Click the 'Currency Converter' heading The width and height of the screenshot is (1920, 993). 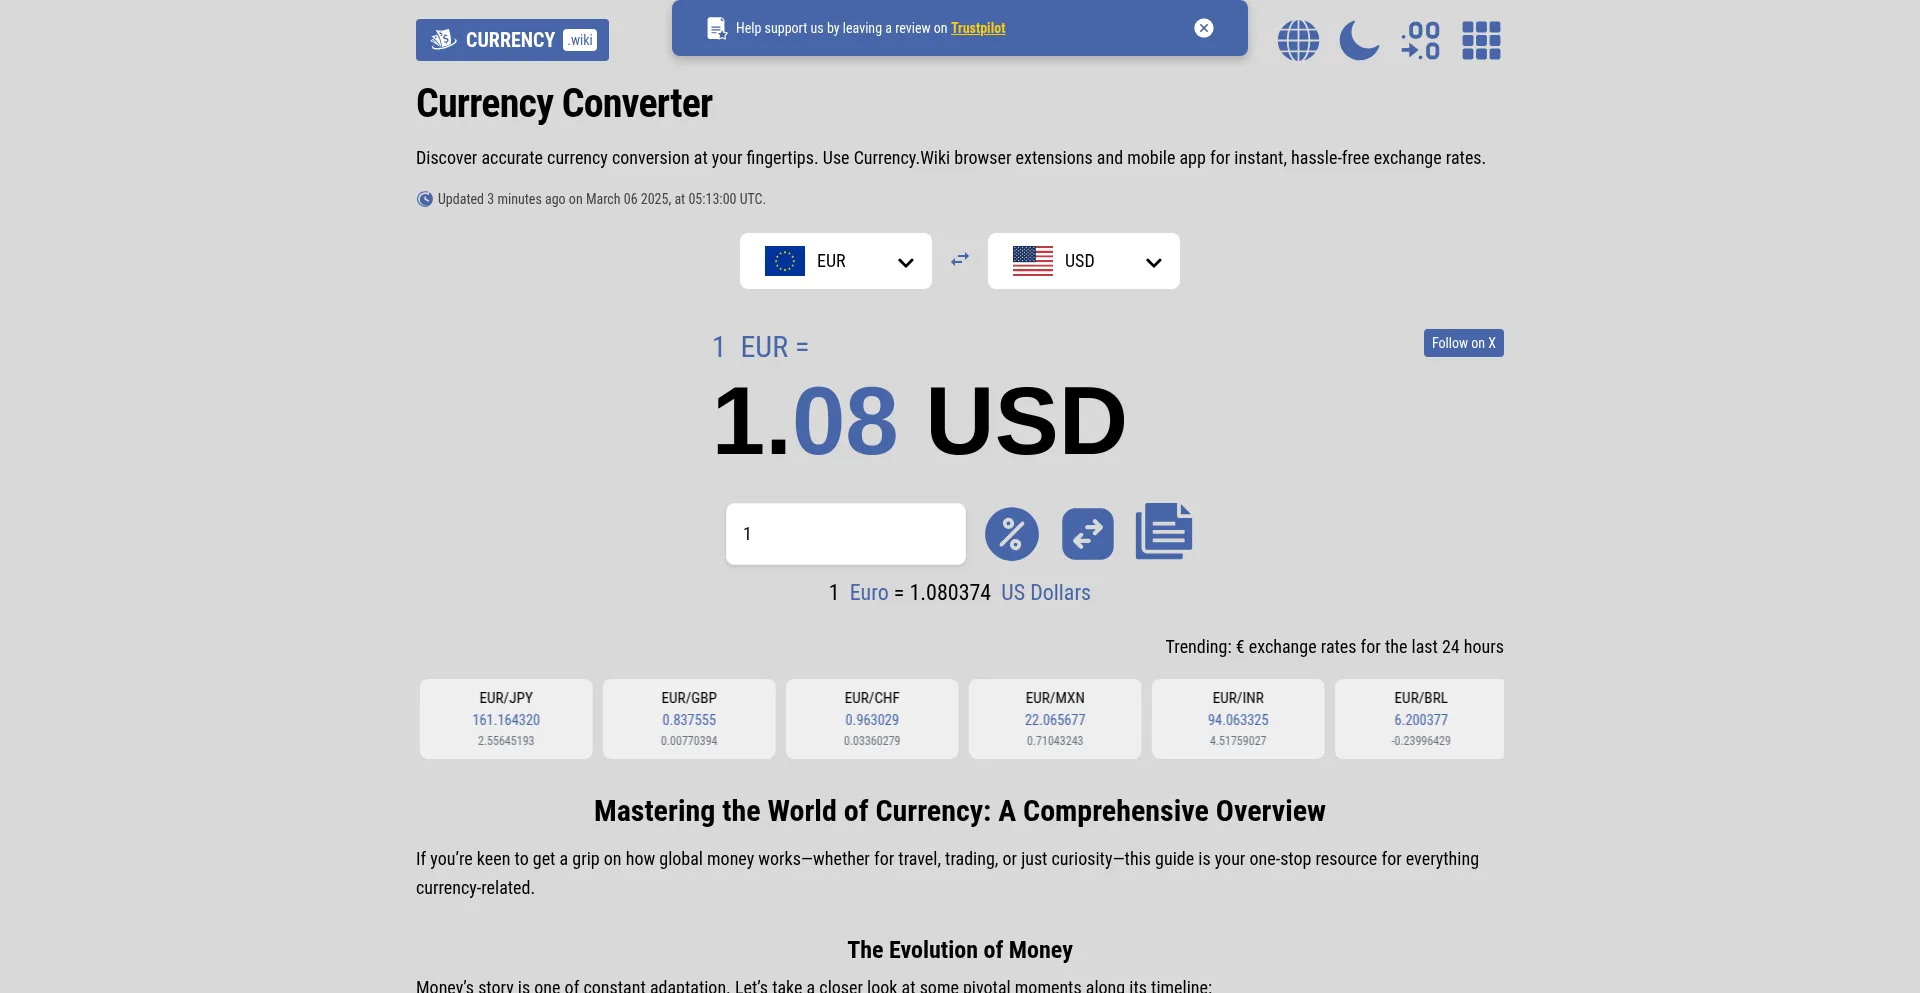(564, 104)
